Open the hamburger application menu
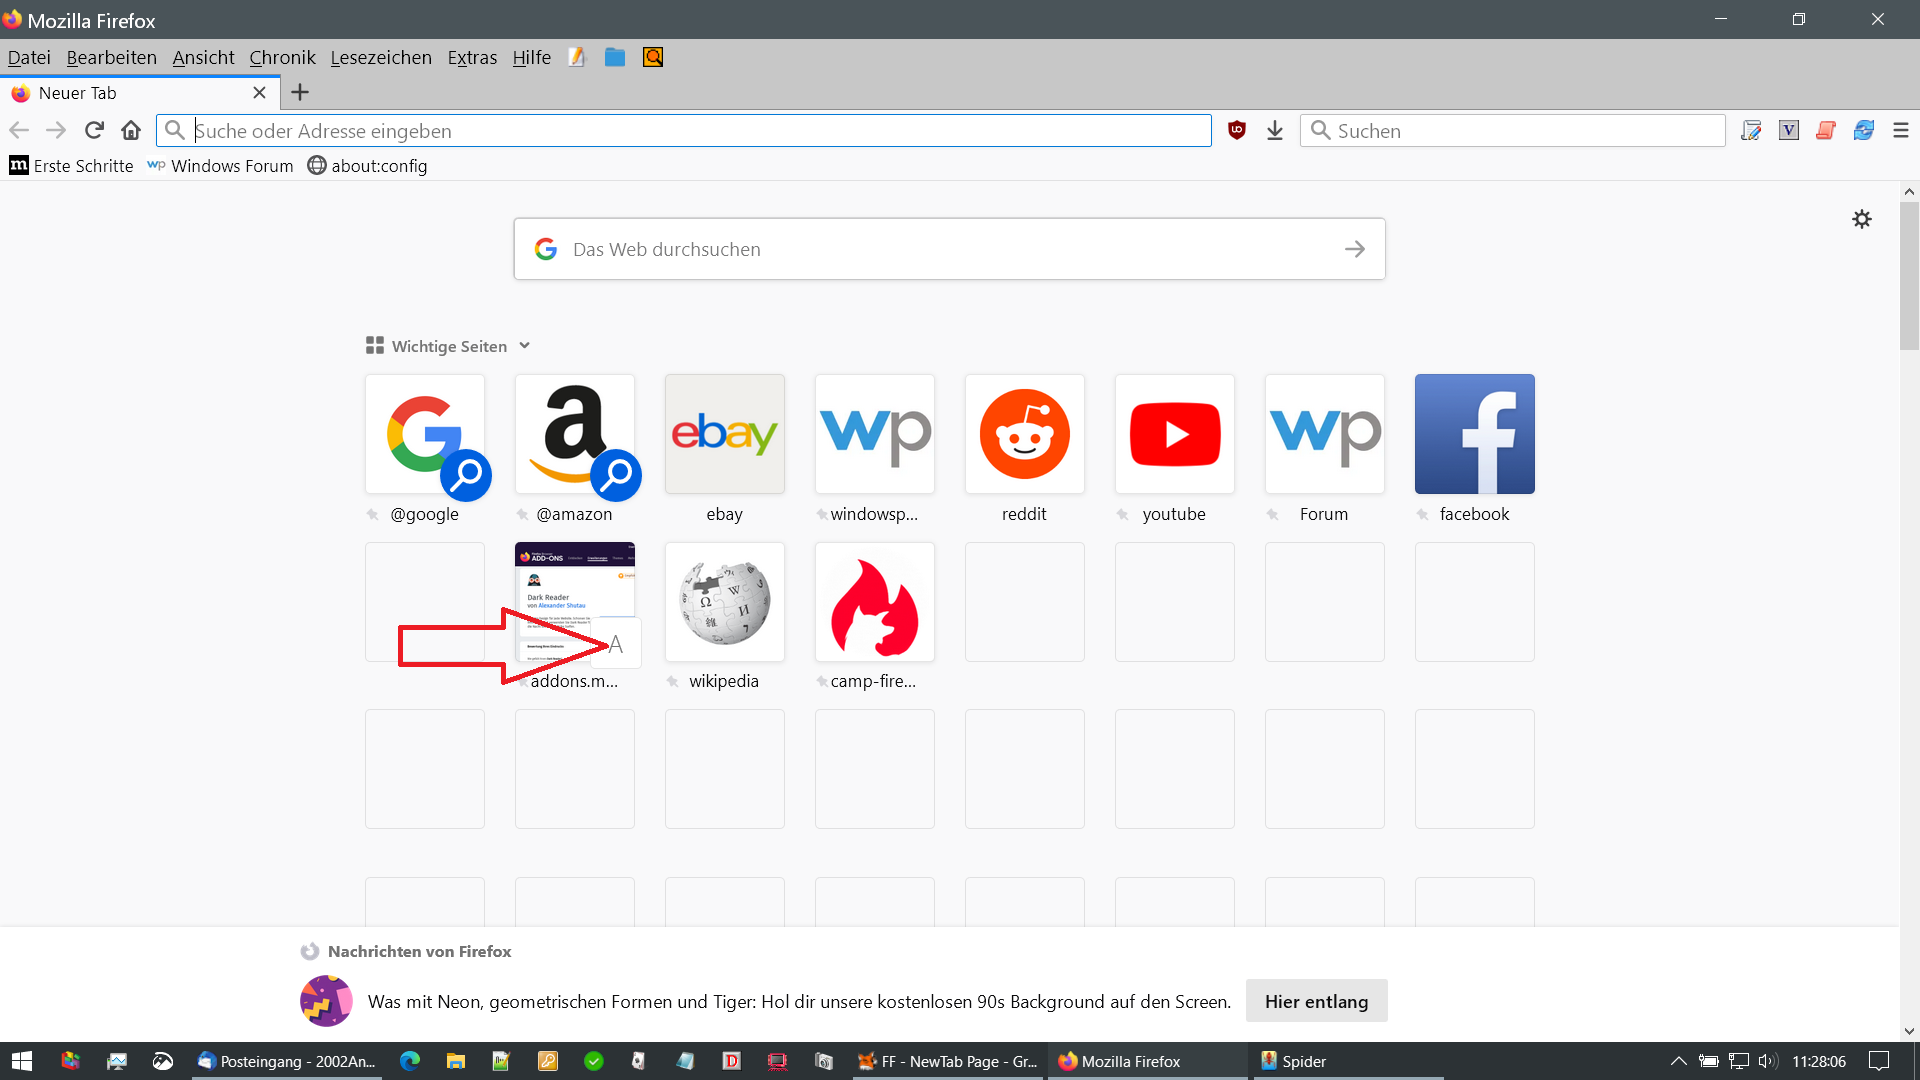The width and height of the screenshot is (1920, 1080). 1900,130
